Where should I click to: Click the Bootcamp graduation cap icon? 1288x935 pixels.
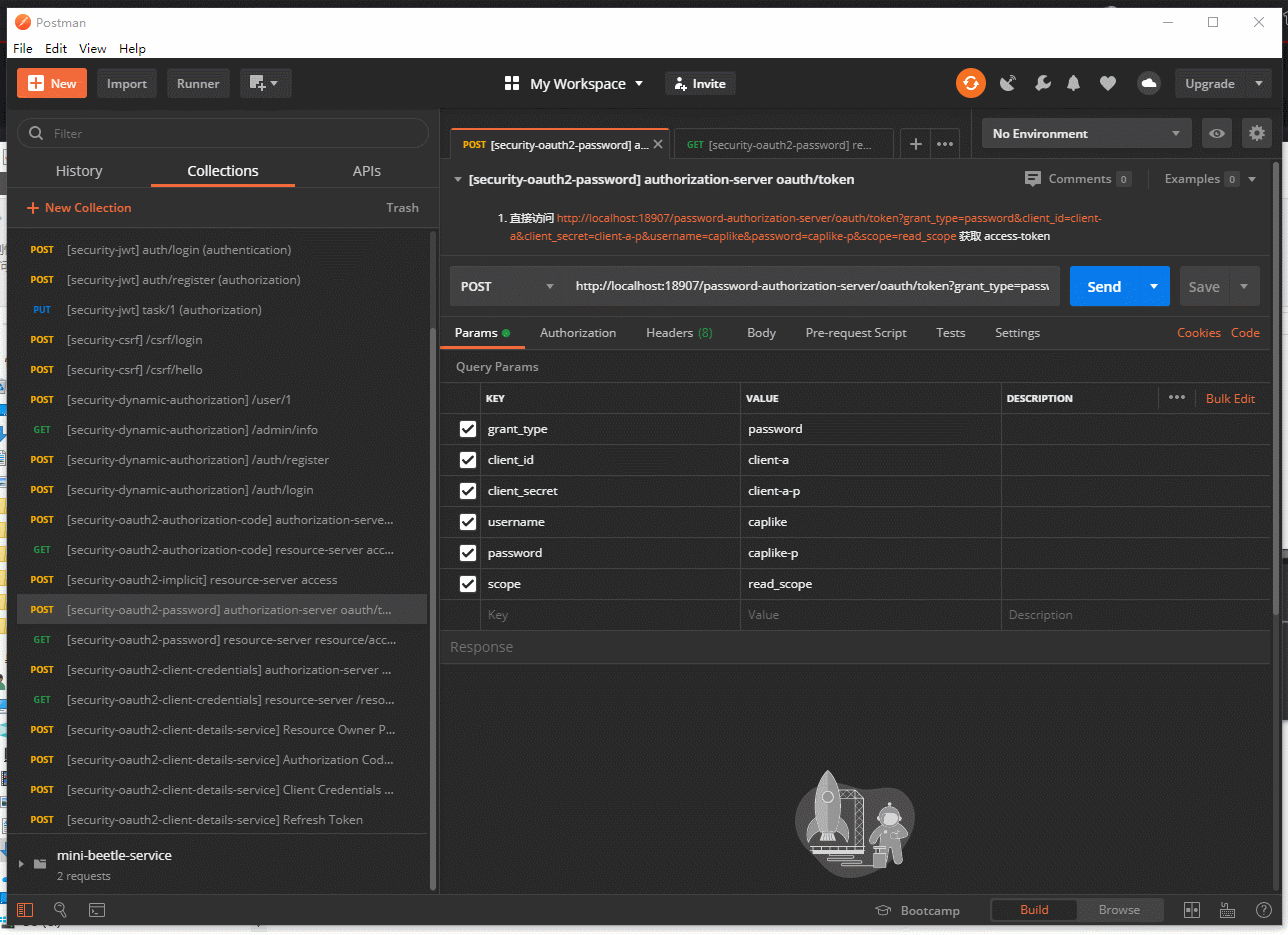coord(883,910)
